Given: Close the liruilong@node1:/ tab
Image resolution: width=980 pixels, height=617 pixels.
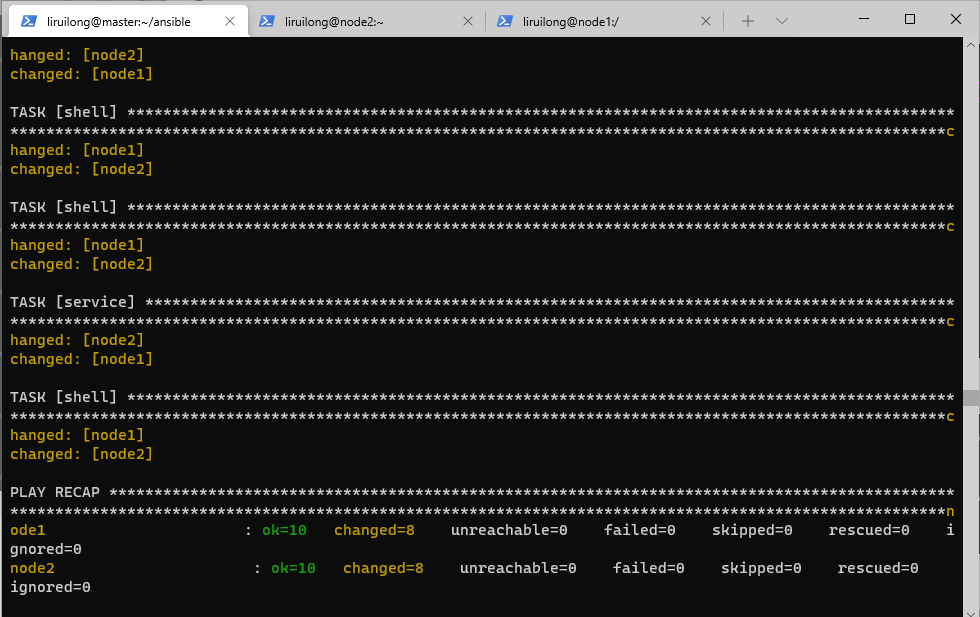Looking at the screenshot, I should tap(706, 21).
